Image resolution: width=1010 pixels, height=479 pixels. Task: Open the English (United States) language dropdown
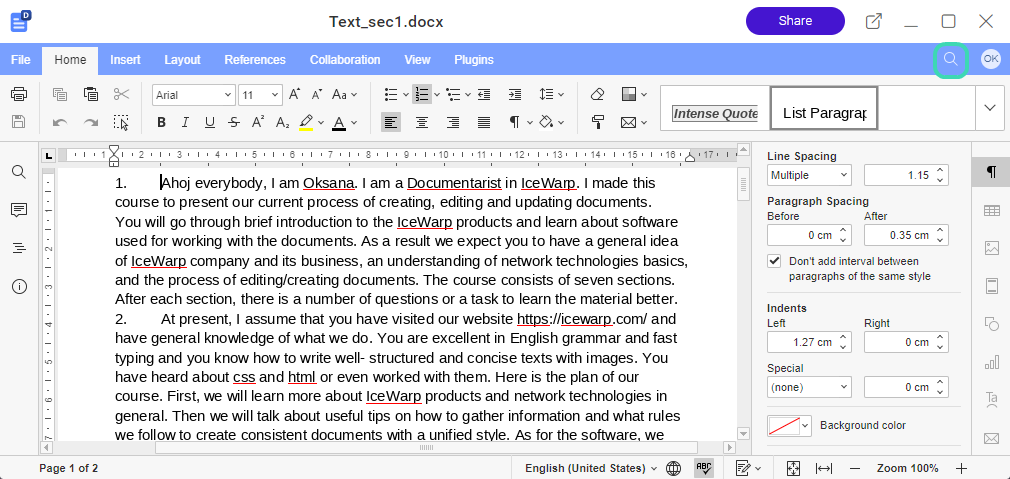click(x=591, y=468)
